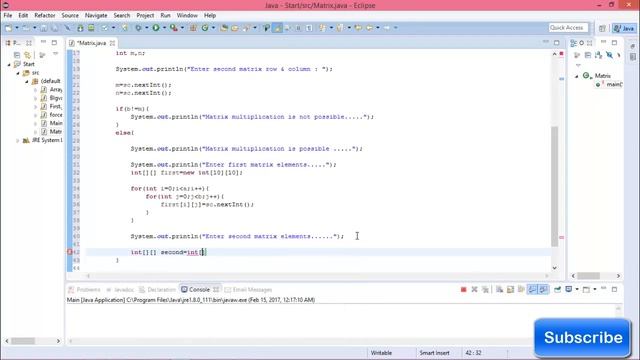The image size is (640, 360).
Task: Collapse the Start project node
Action: 9,64
